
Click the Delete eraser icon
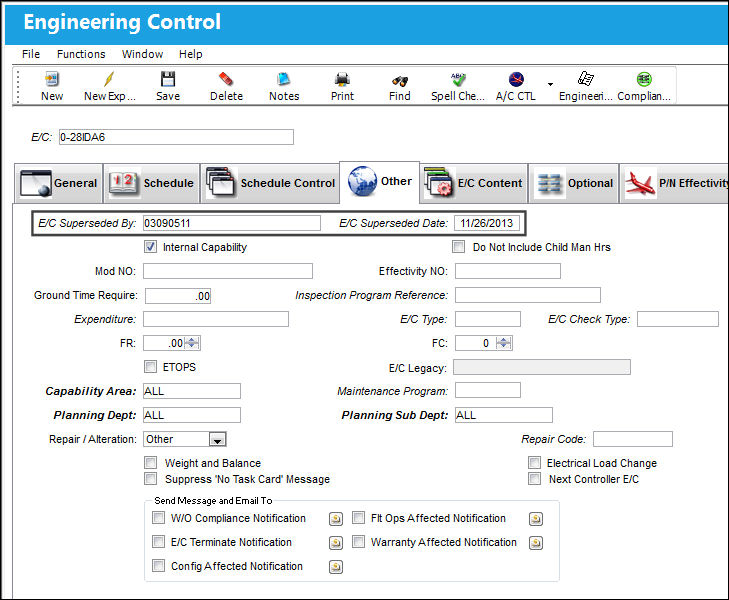pyautogui.click(x=226, y=79)
